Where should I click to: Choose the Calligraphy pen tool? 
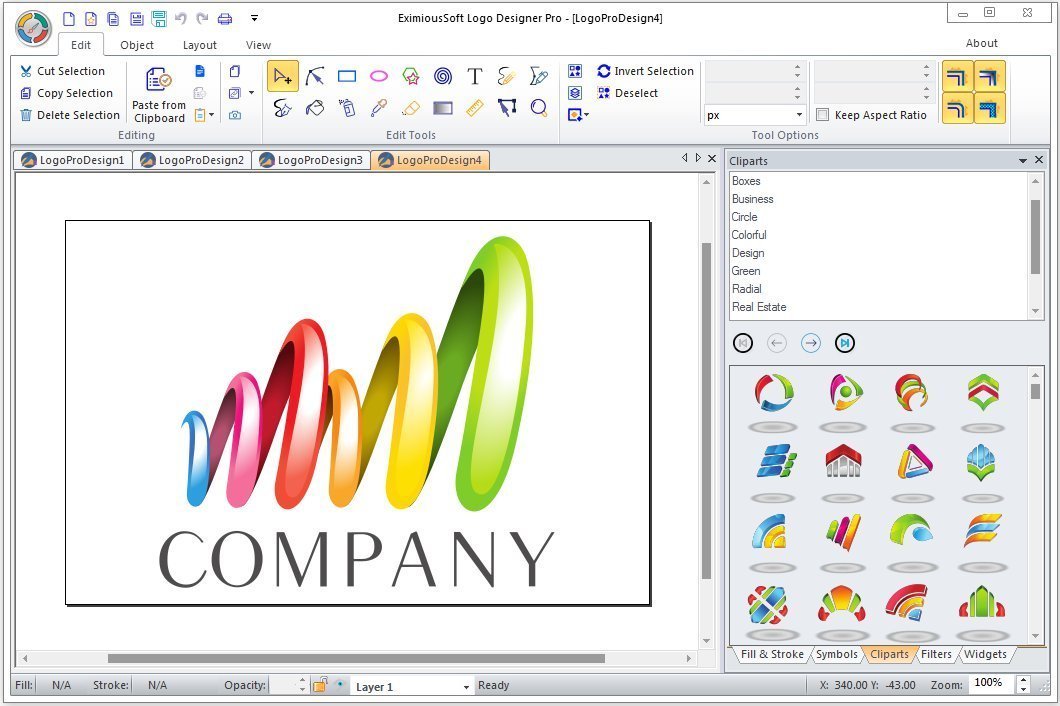point(283,108)
